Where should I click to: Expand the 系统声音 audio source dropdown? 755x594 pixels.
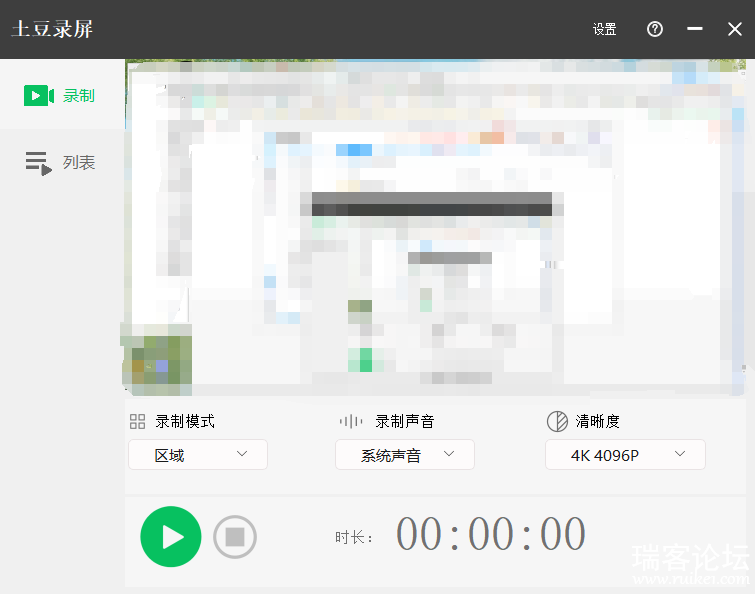(x=405, y=454)
